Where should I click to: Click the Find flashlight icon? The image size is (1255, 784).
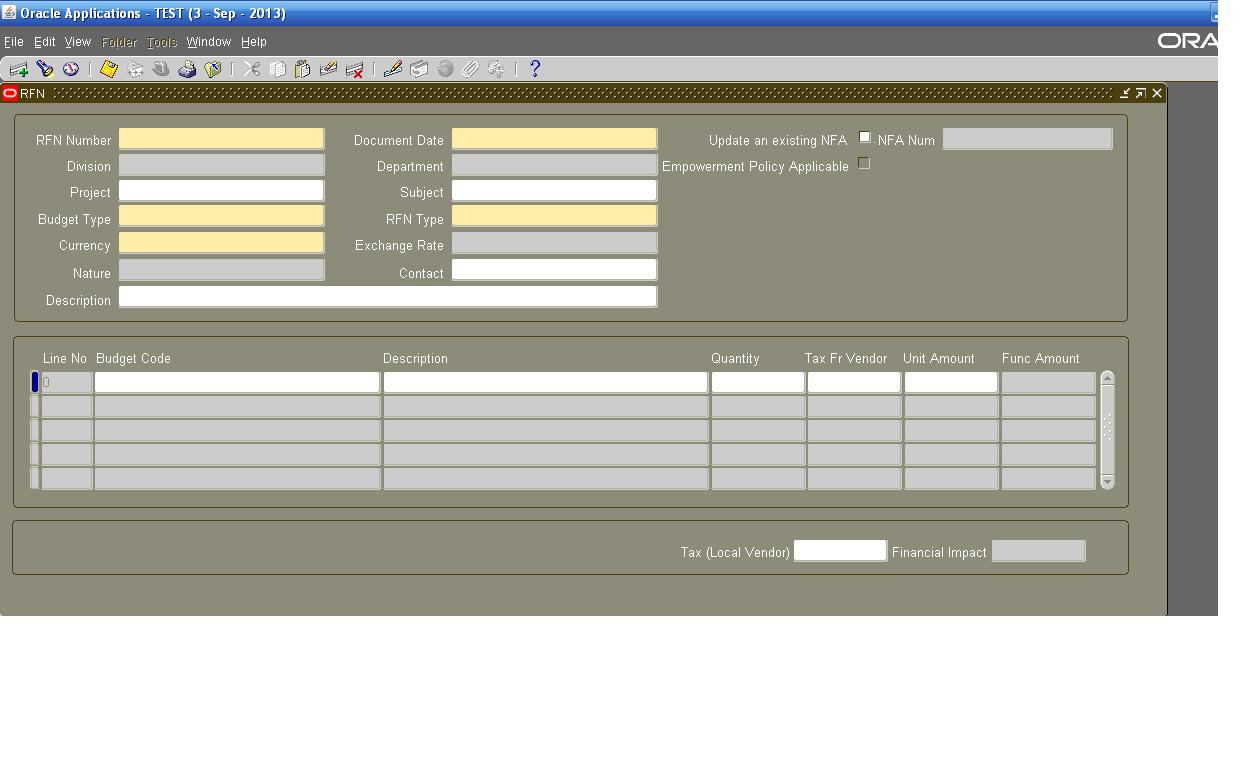45,69
